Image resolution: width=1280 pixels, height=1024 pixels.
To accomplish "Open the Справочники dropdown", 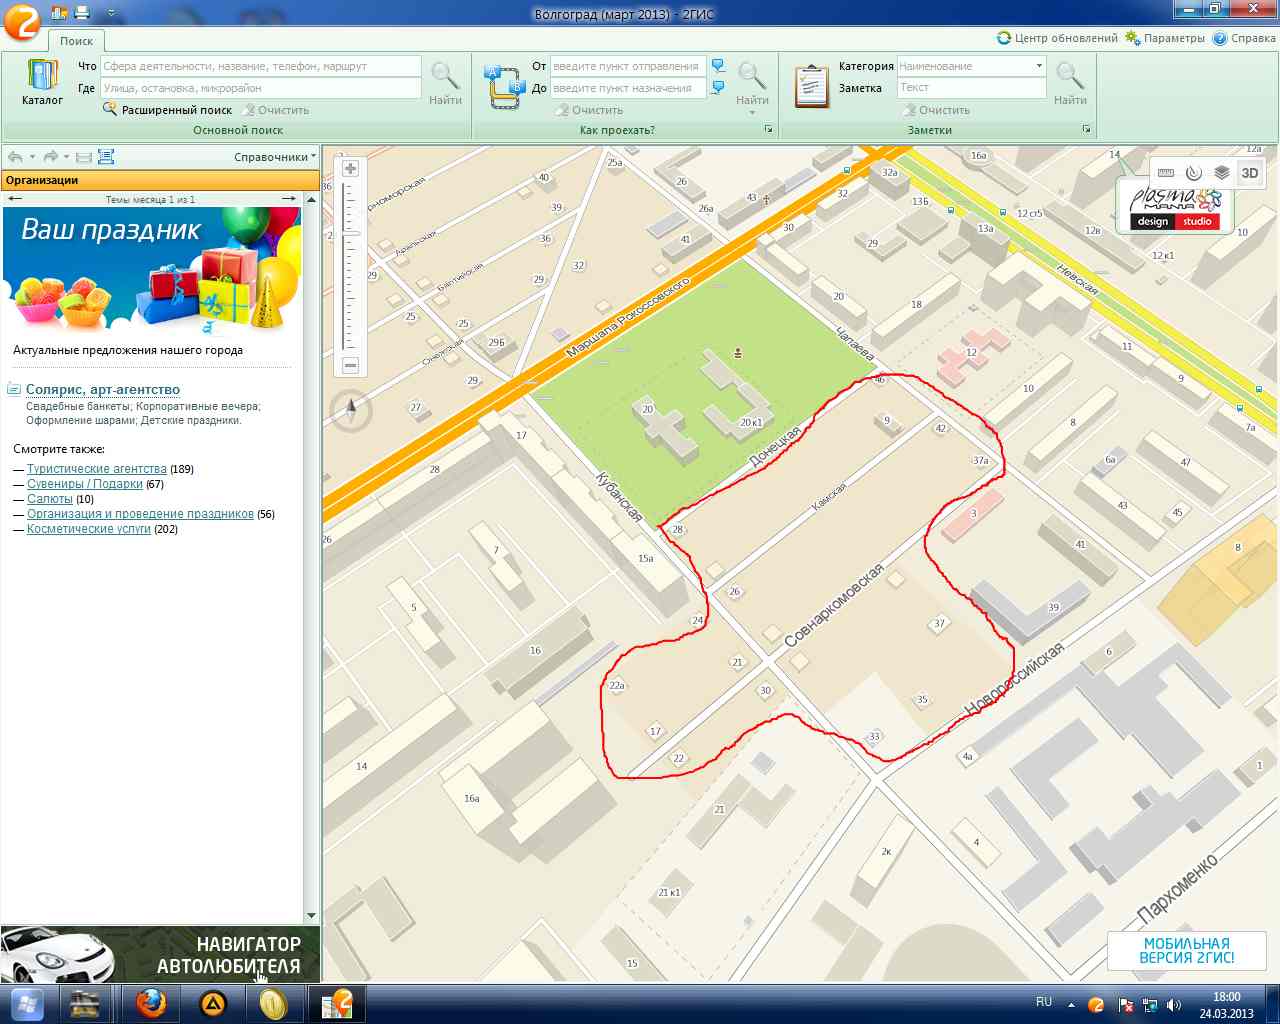I will click(274, 157).
